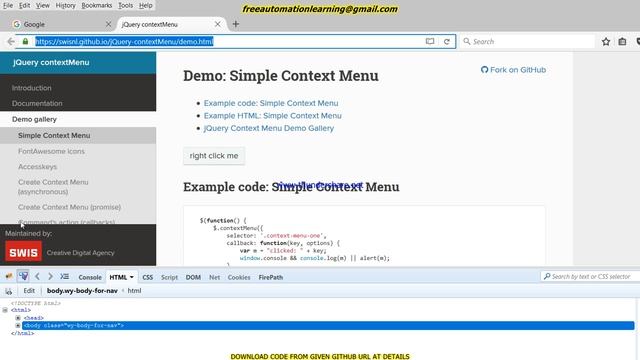Switch to Firebug Net tab
This screenshot has height=360, width=640.
214,277
